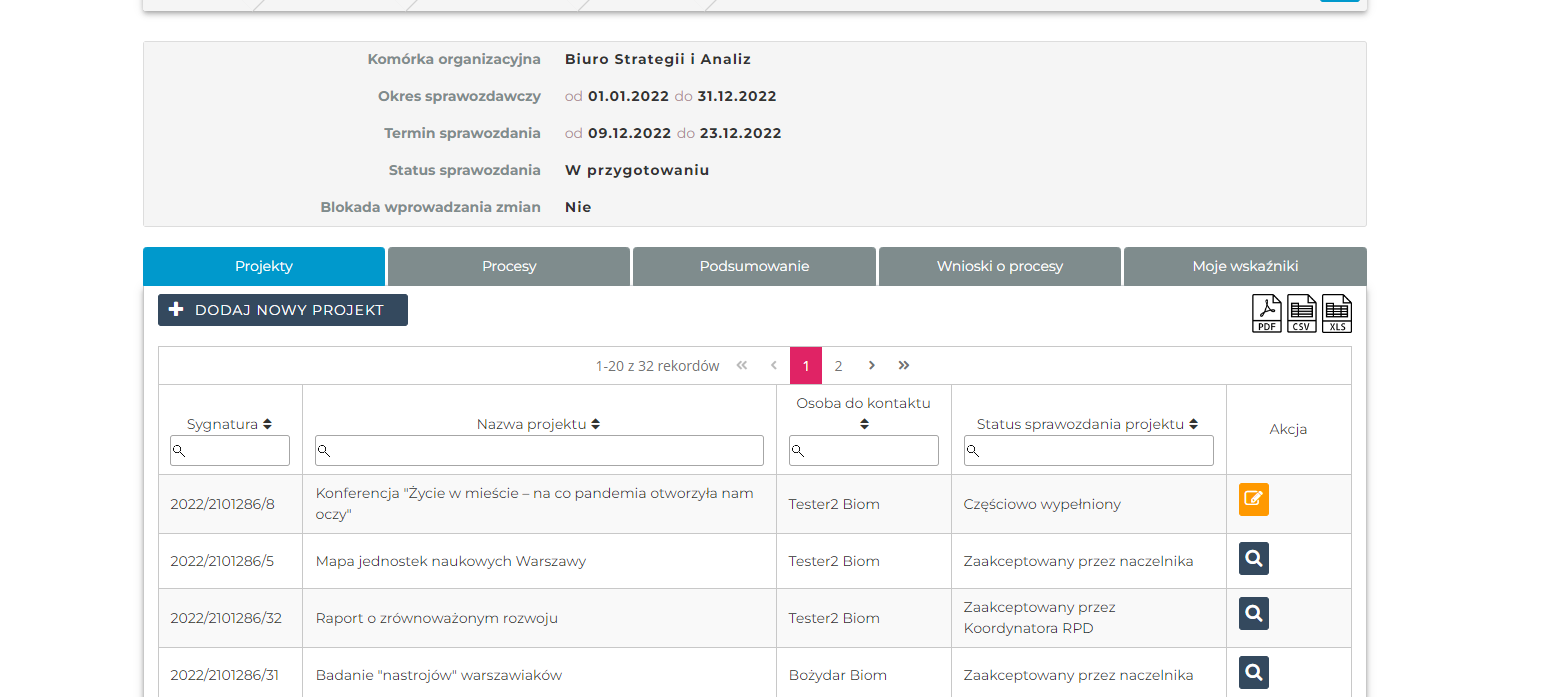The image size is (1564, 697).
Task: Export the project list as PDF
Action: coord(1267,314)
